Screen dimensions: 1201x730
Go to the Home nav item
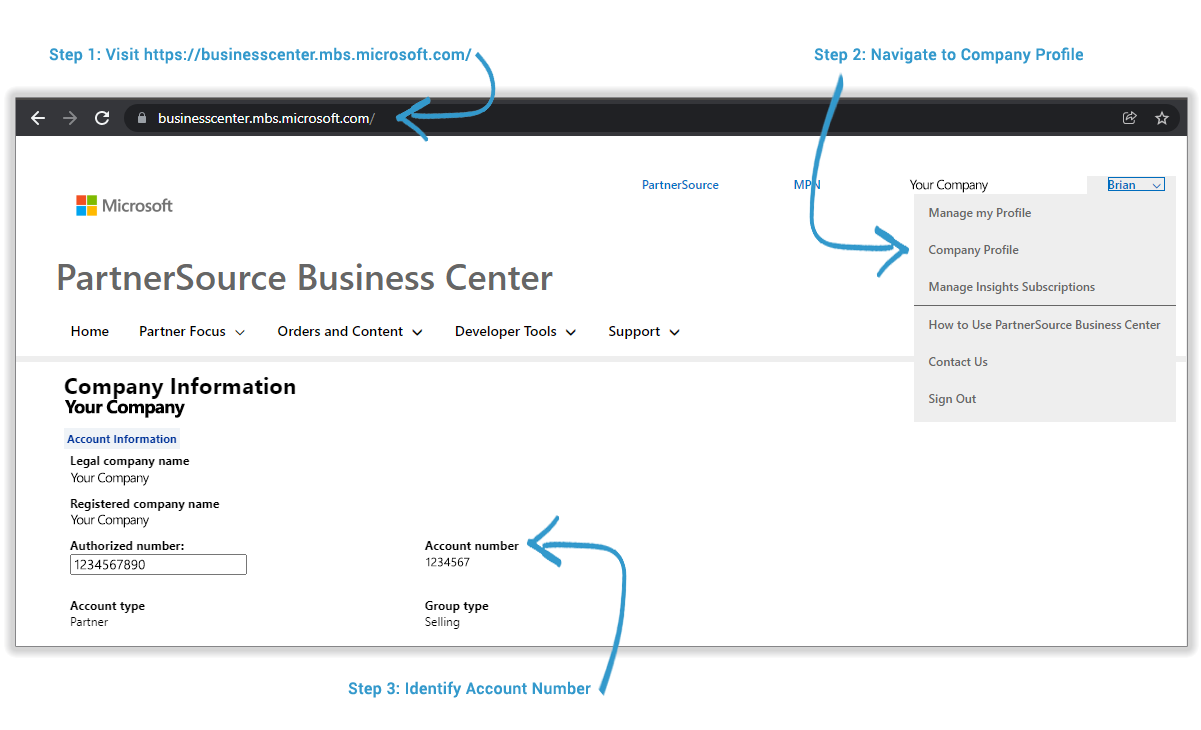[90, 332]
